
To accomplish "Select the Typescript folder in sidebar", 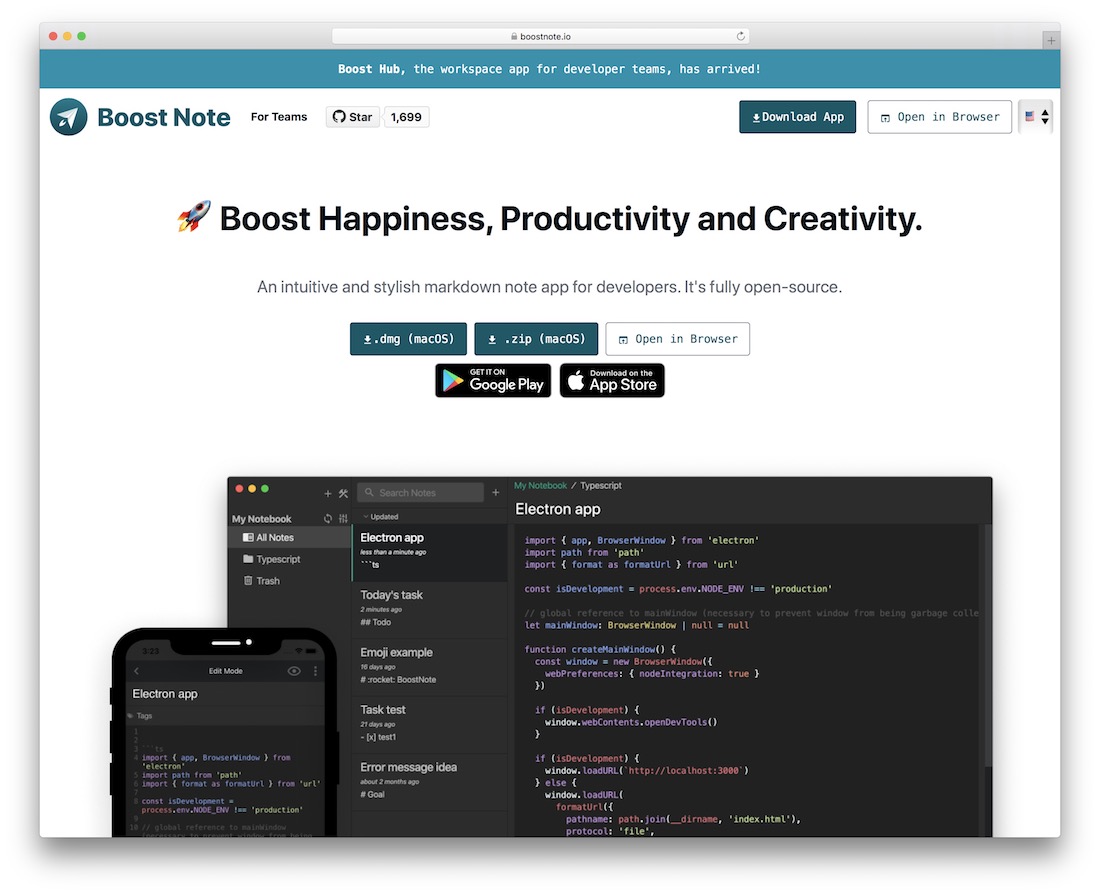I will pyautogui.click(x=290, y=559).
